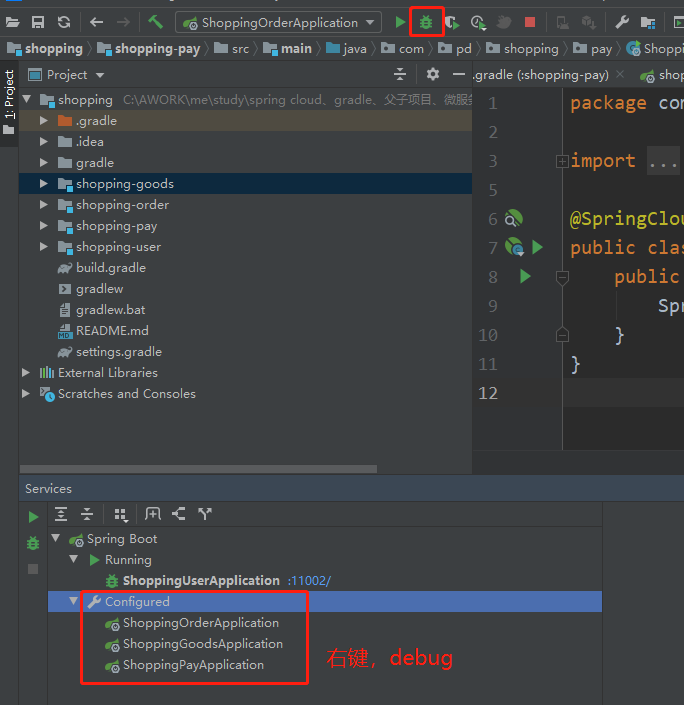The image size is (684, 705).
Task: Run service with the Services play icon
Action: click(33, 517)
